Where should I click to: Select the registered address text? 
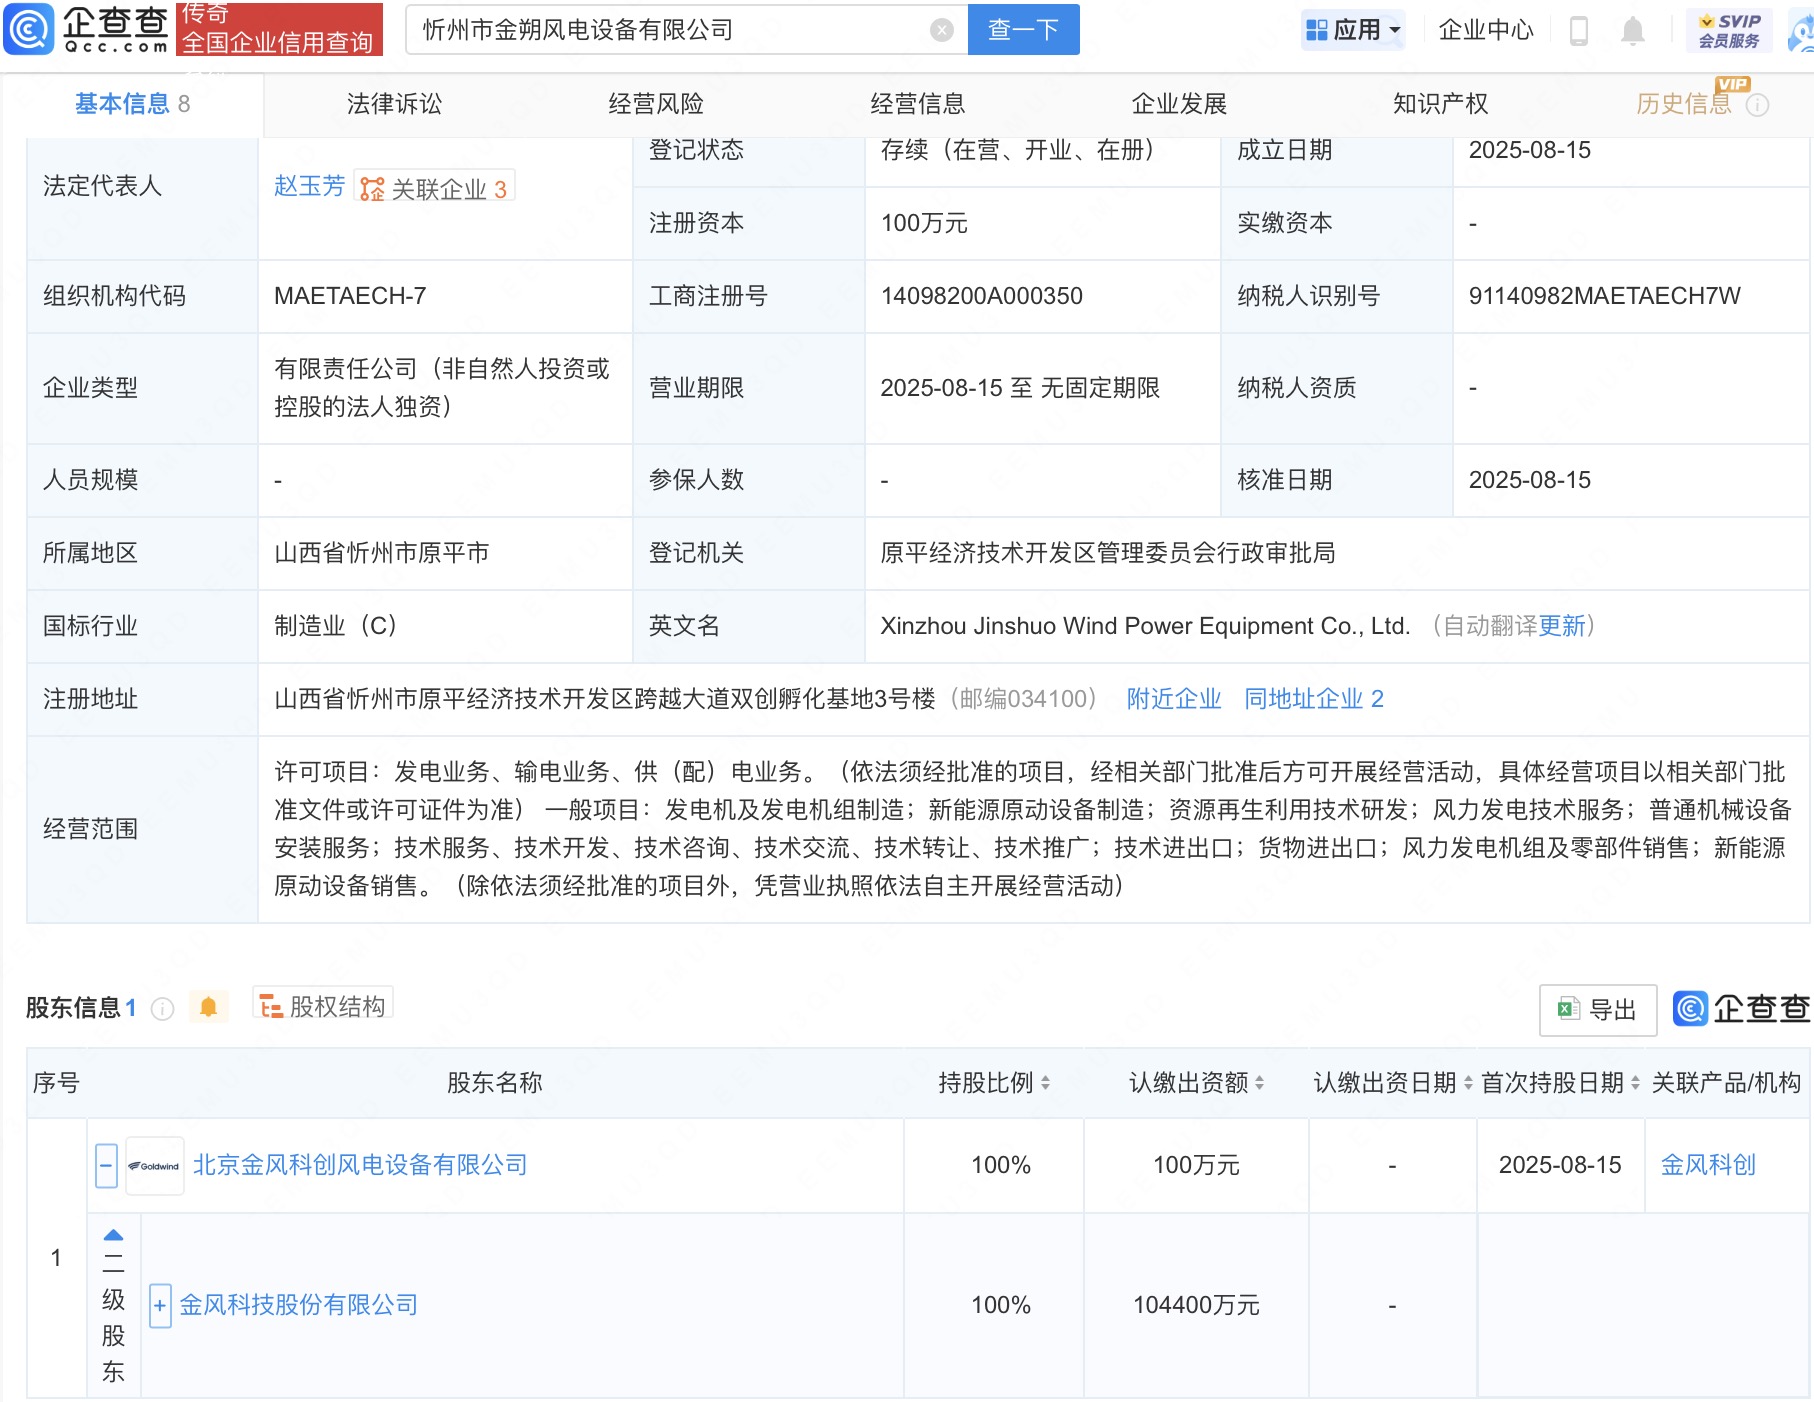[605, 699]
